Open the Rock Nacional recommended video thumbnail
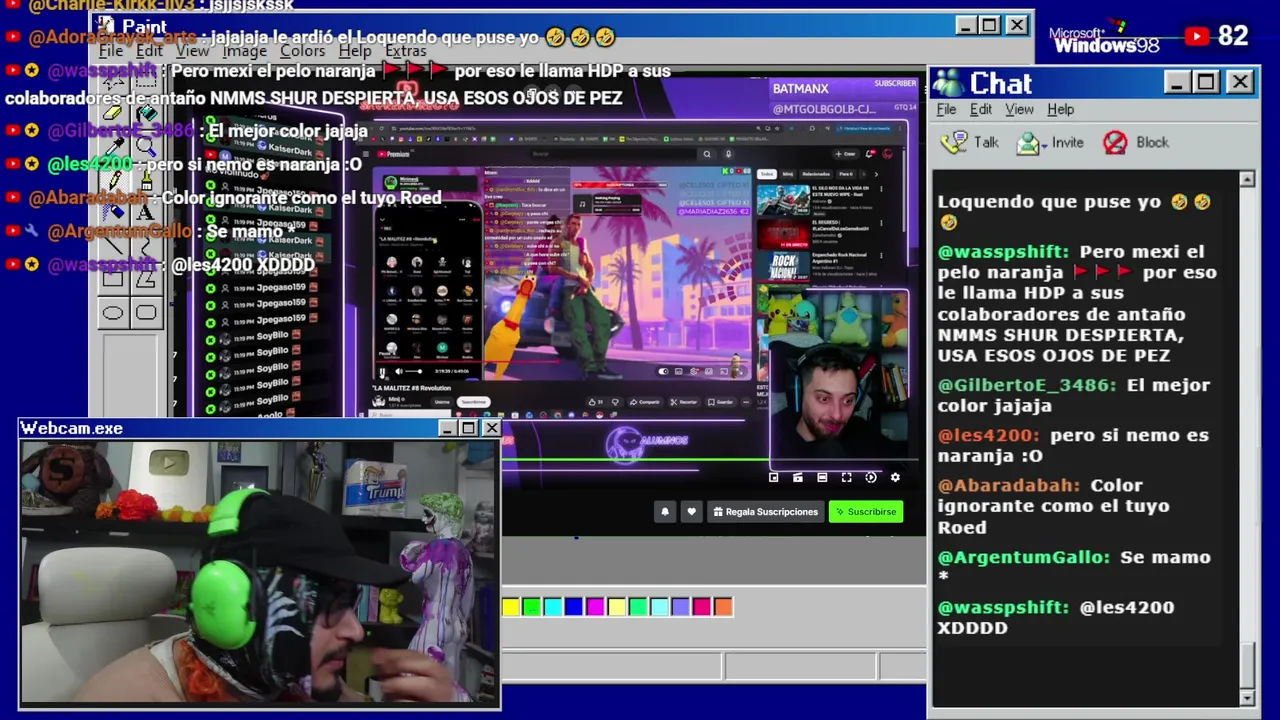Image resolution: width=1280 pixels, height=720 pixels. [783, 266]
